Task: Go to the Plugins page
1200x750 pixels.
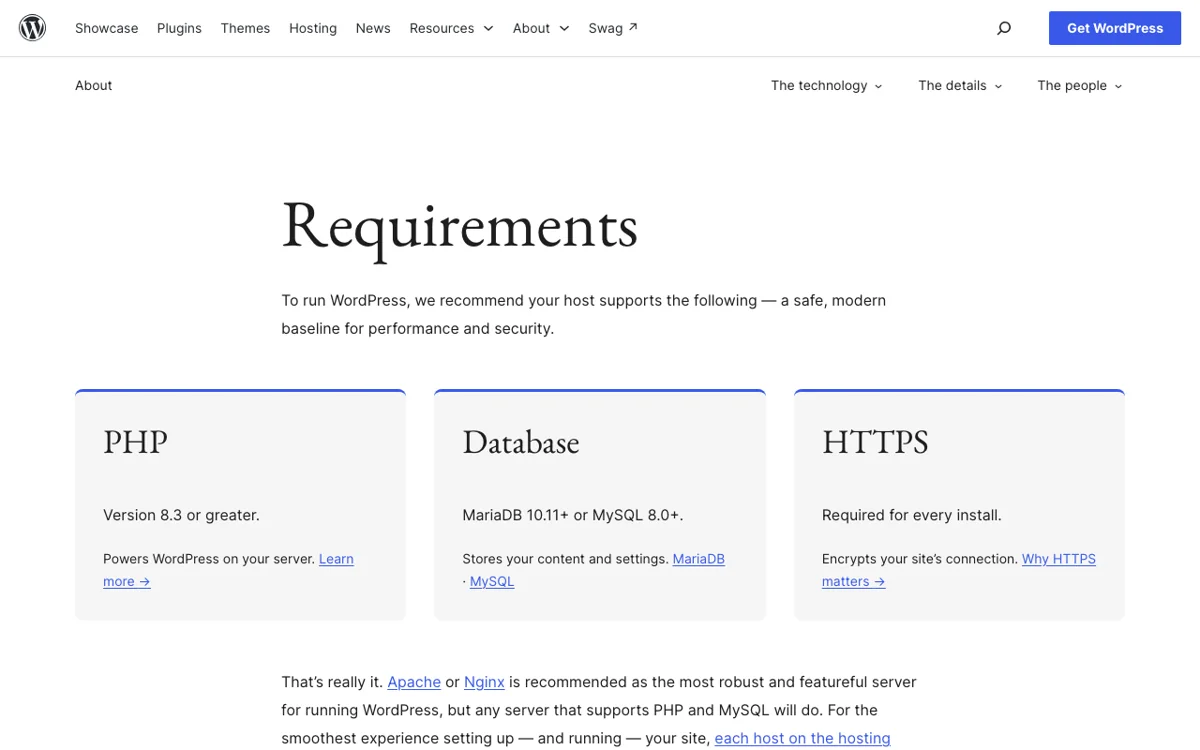Action: pos(179,28)
